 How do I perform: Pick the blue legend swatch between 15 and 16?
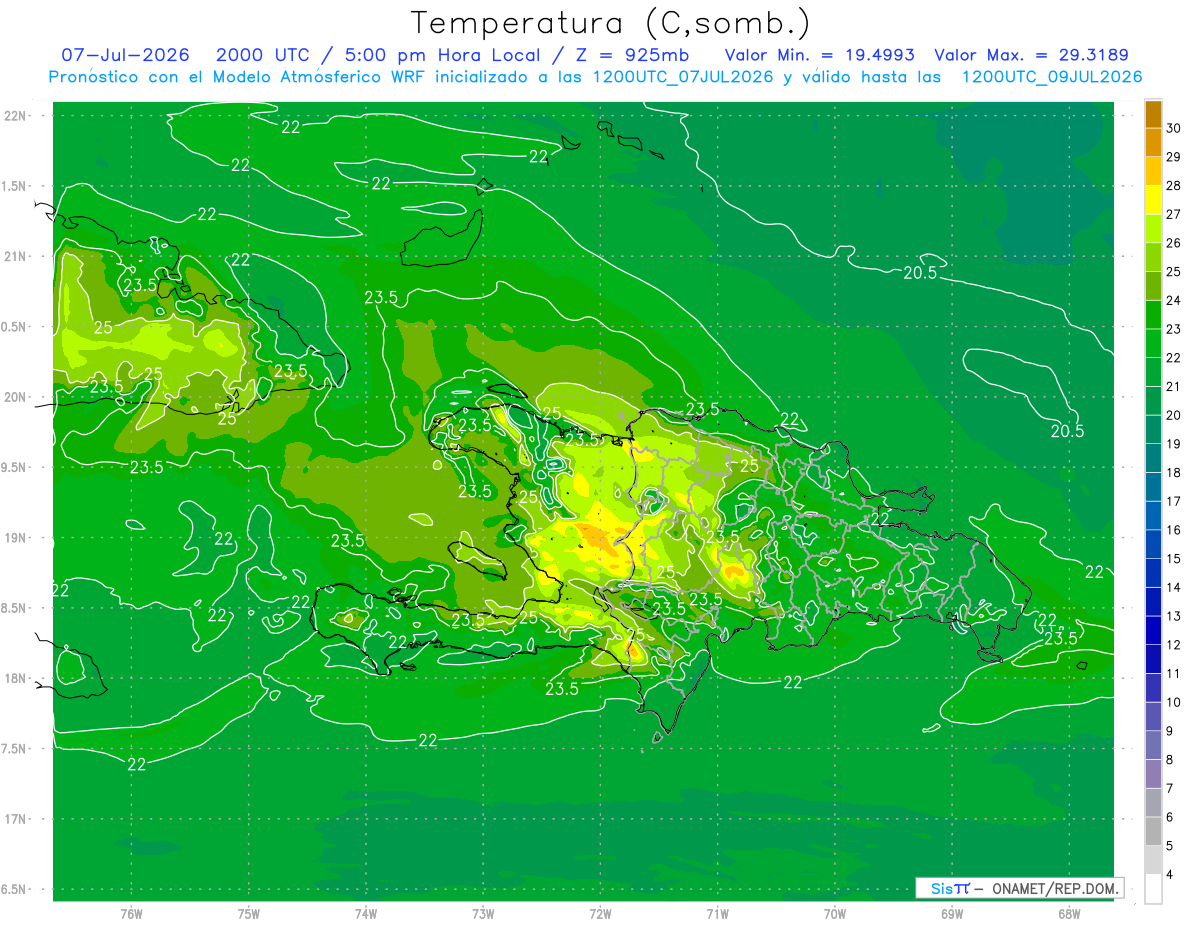pos(1153,545)
